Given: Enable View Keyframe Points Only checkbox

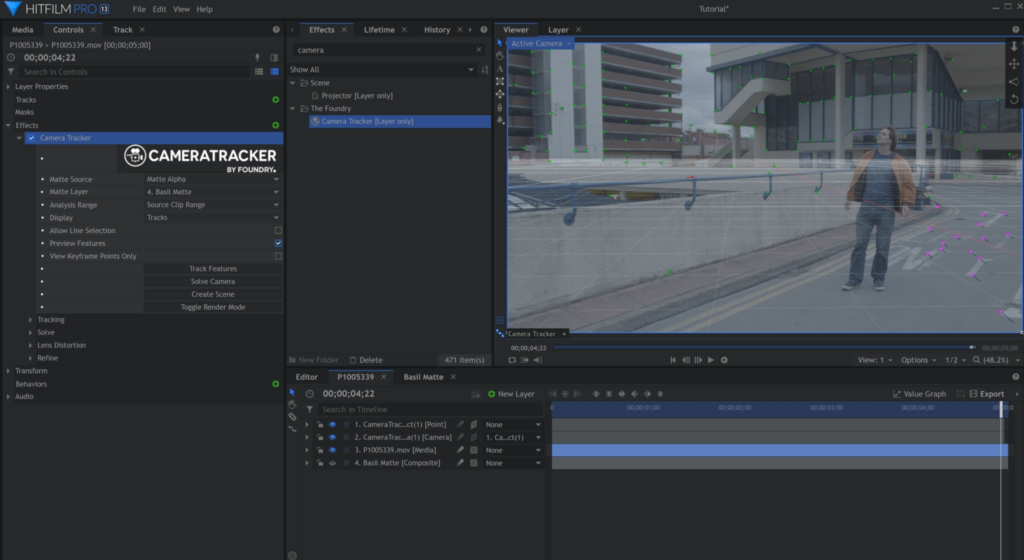Looking at the screenshot, I should point(278,256).
